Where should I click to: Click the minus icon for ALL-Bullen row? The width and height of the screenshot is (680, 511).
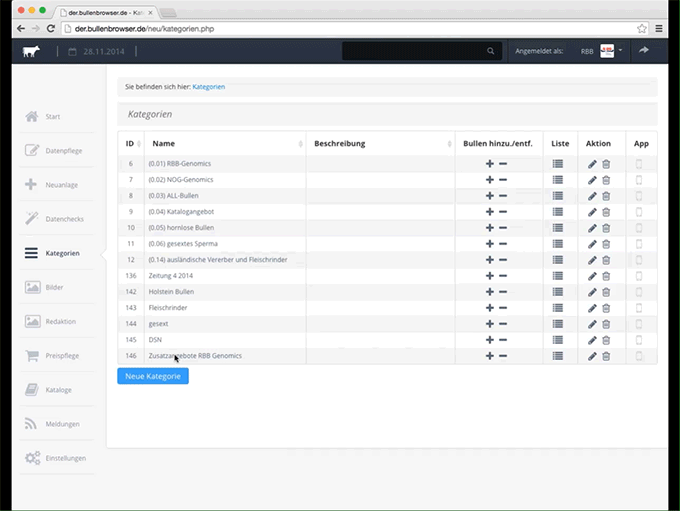(503, 196)
